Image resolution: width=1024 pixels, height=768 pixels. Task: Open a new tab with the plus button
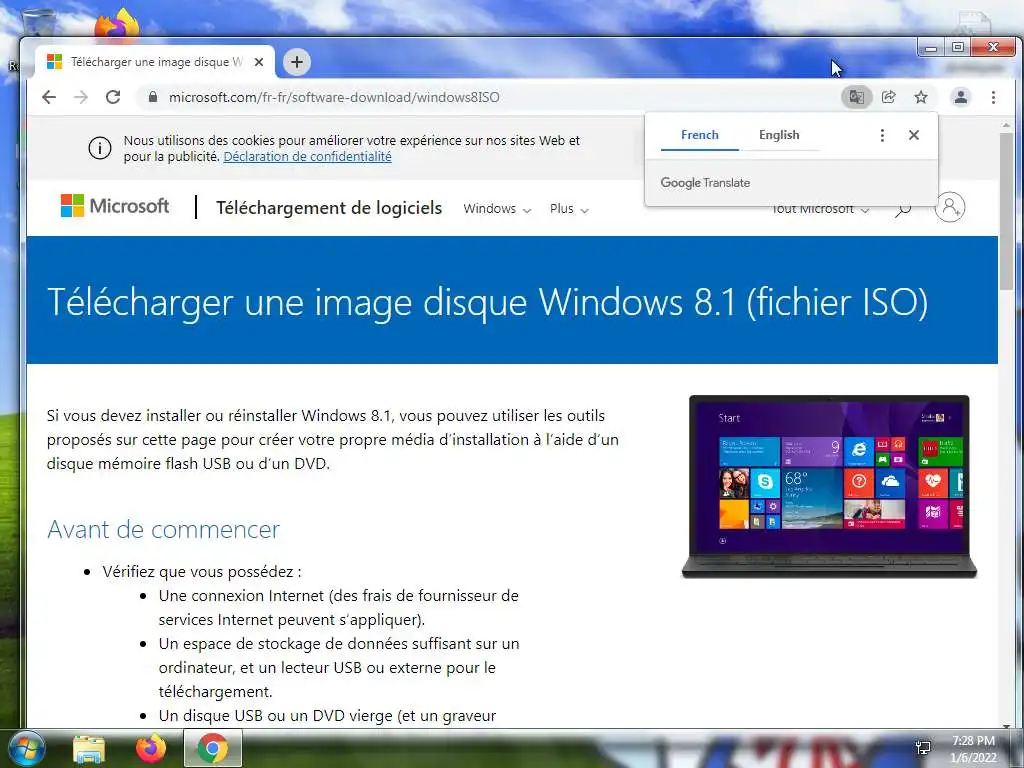pyautogui.click(x=297, y=62)
